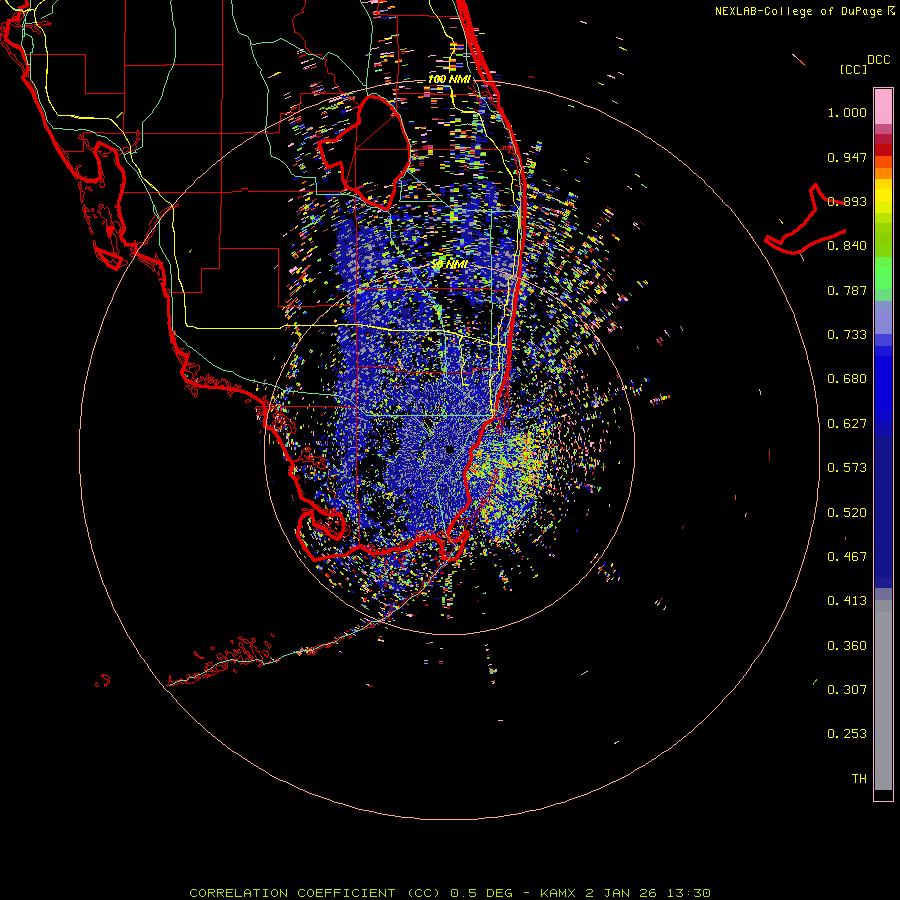This screenshot has height=900, width=900.
Task: Select the 0.520 scale value
Action: coord(847,513)
